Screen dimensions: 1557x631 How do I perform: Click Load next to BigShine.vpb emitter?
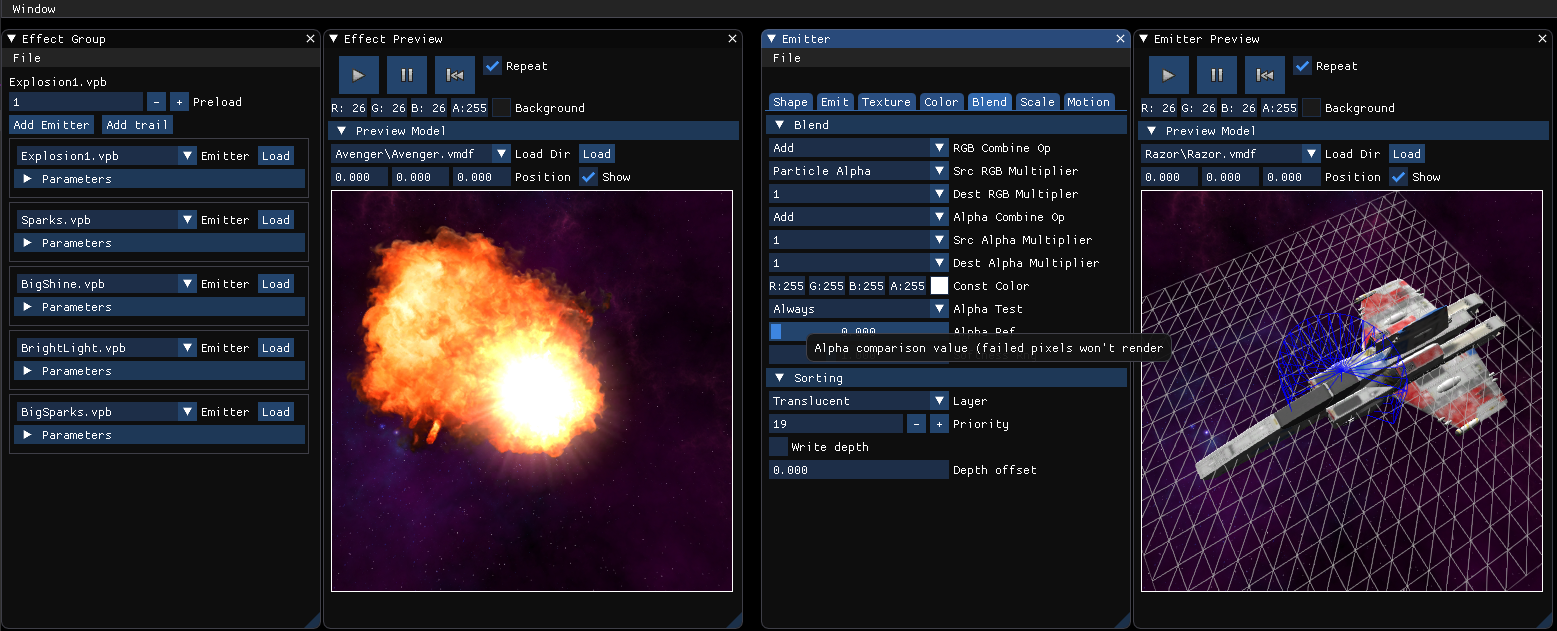[x=275, y=284]
